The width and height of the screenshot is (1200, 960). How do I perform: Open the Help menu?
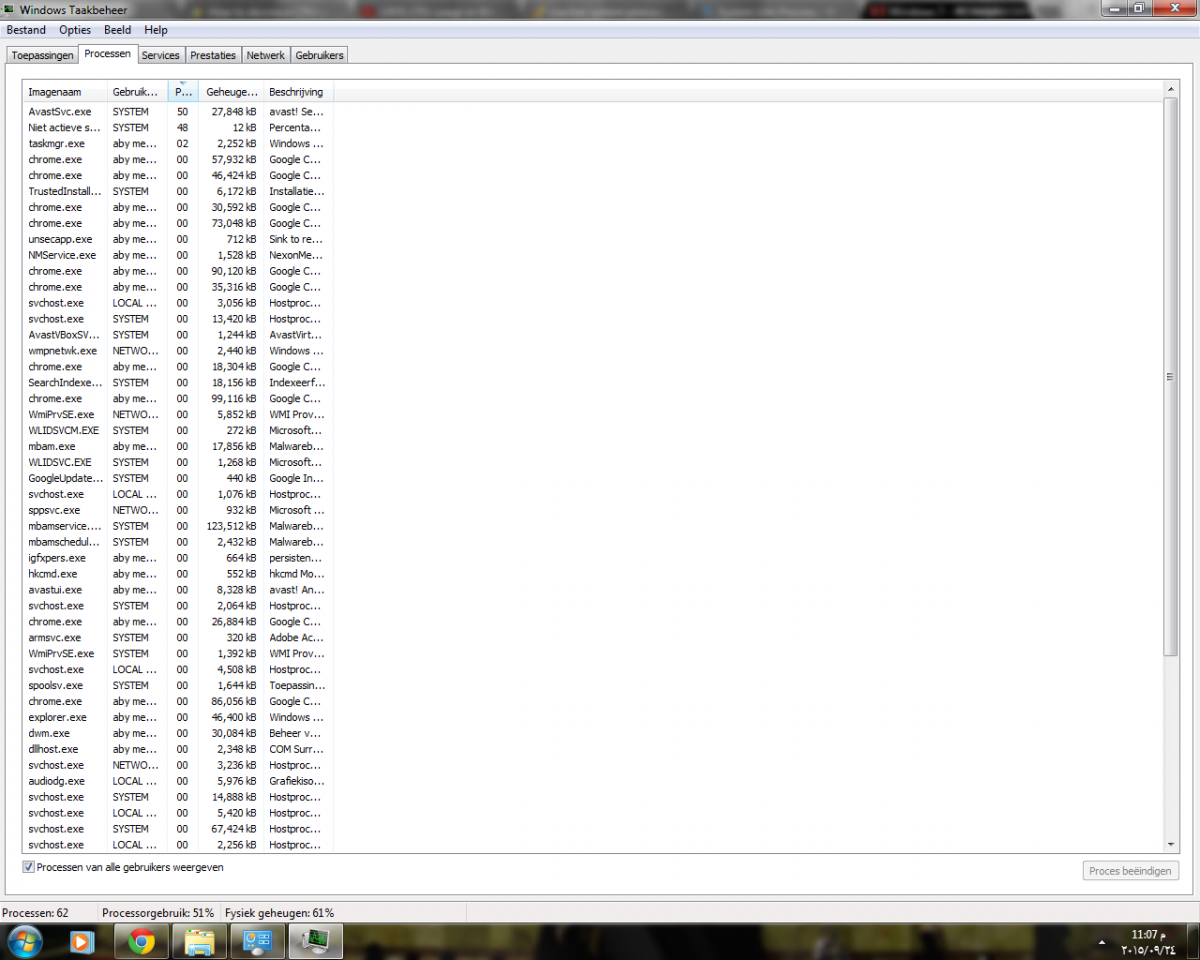click(156, 30)
